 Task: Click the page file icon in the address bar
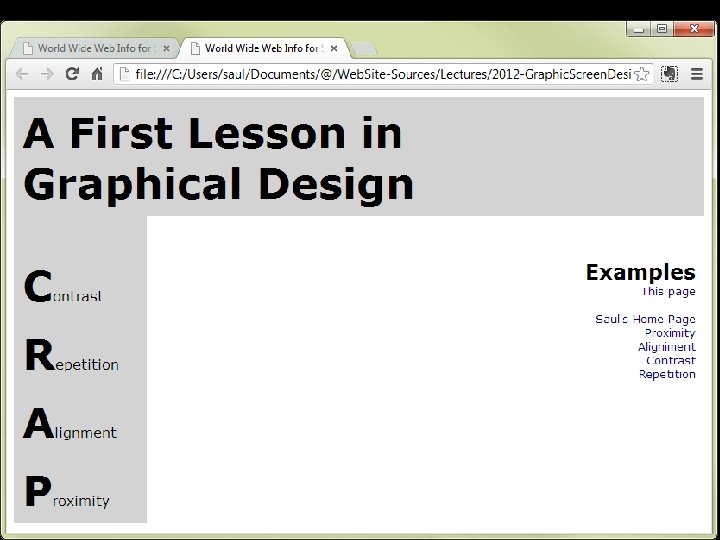[x=124, y=74]
